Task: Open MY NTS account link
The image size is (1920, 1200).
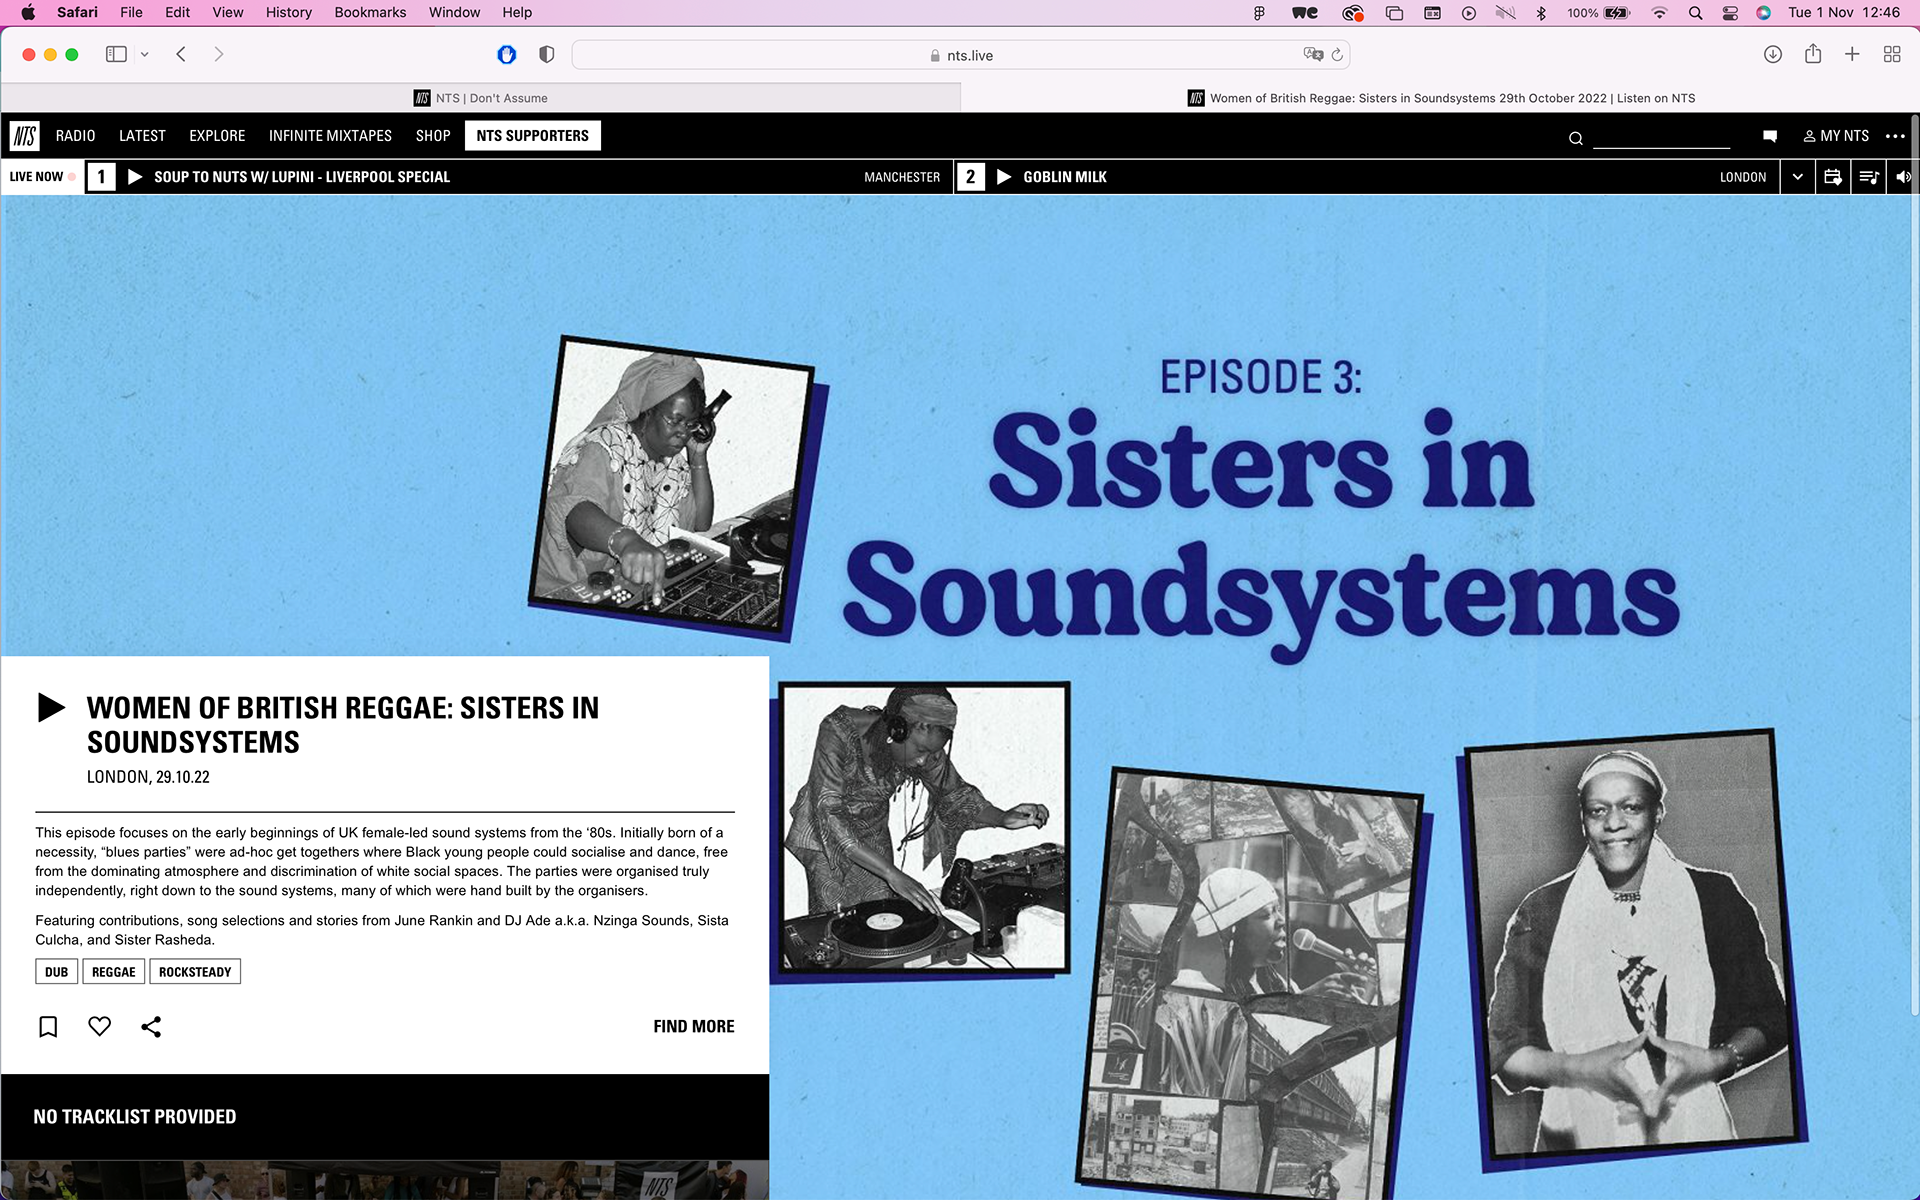Action: coord(1836,136)
